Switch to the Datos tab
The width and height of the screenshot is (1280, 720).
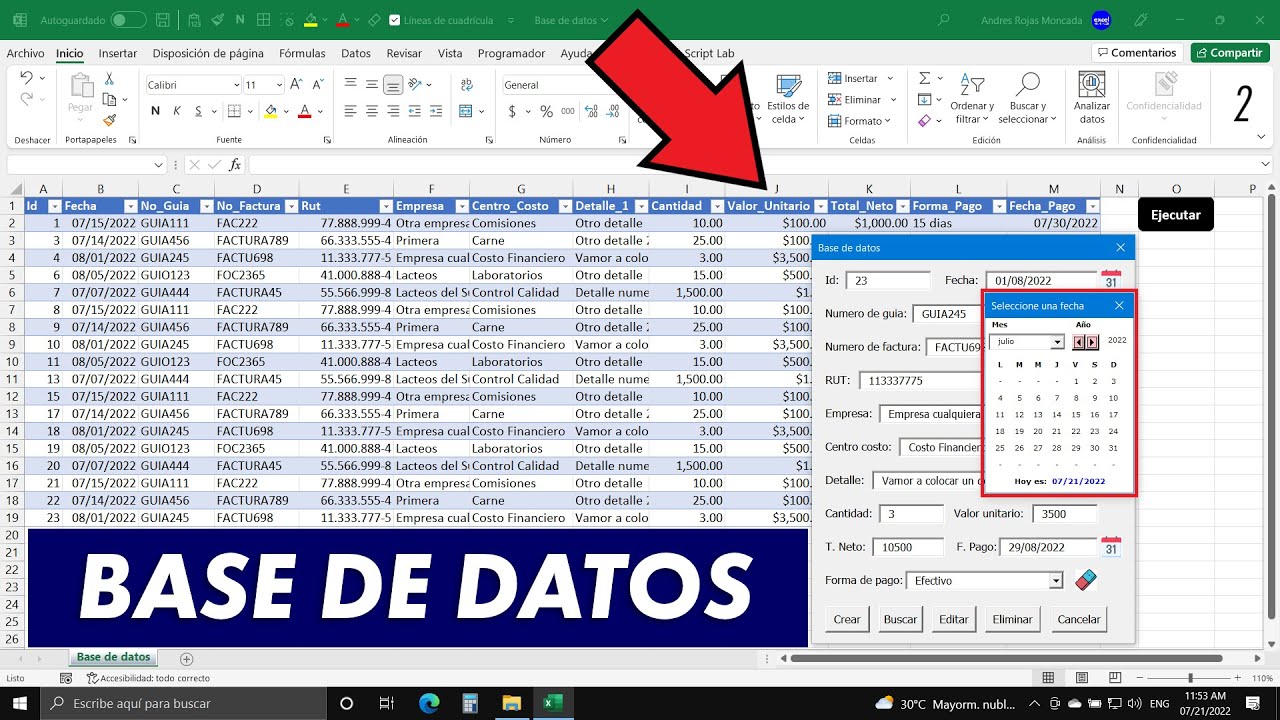356,53
